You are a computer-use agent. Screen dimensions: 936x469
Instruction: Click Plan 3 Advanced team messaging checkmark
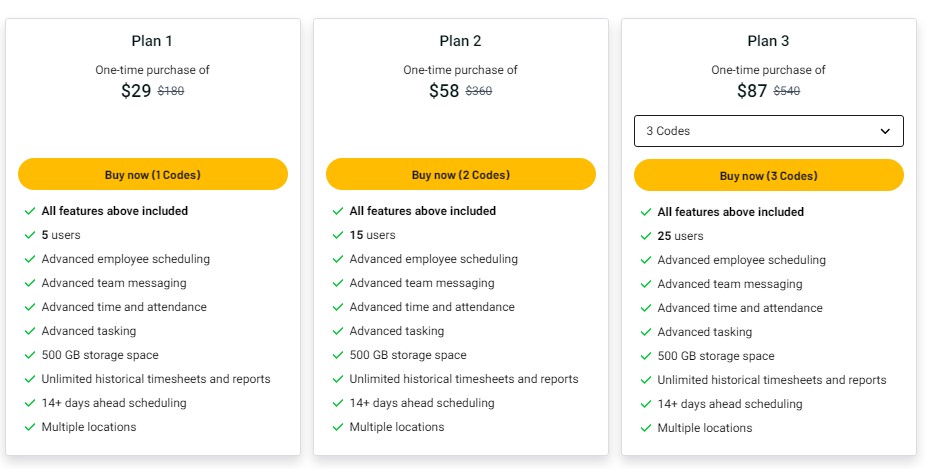click(x=644, y=284)
